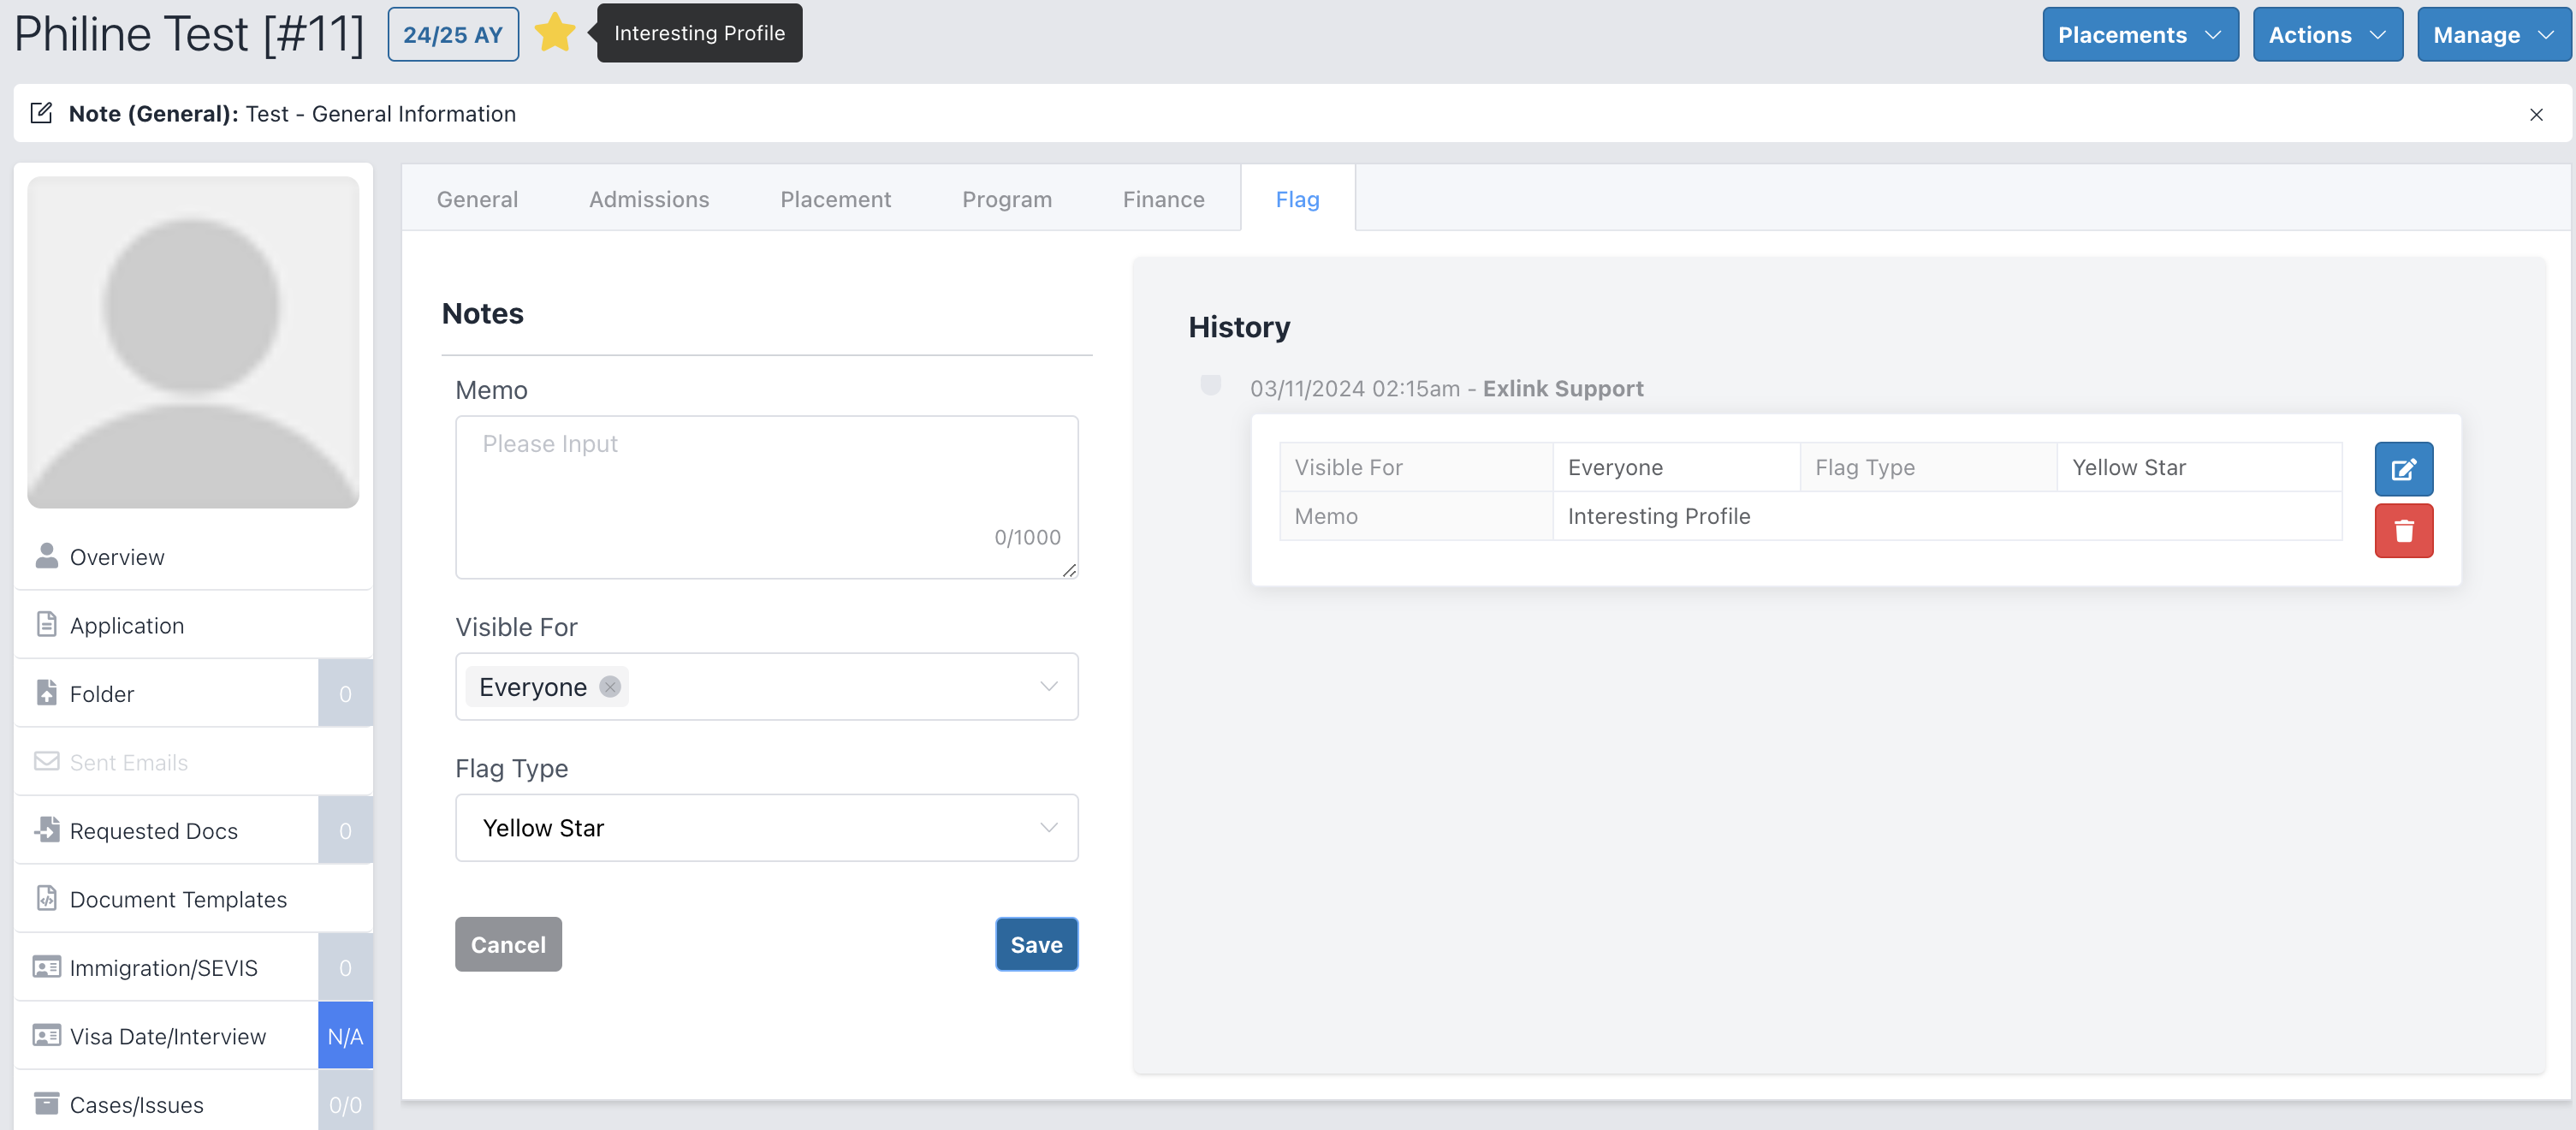Click the Cases/Issues 0/0 badge
This screenshot has width=2576, height=1130.
click(x=345, y=1104)
